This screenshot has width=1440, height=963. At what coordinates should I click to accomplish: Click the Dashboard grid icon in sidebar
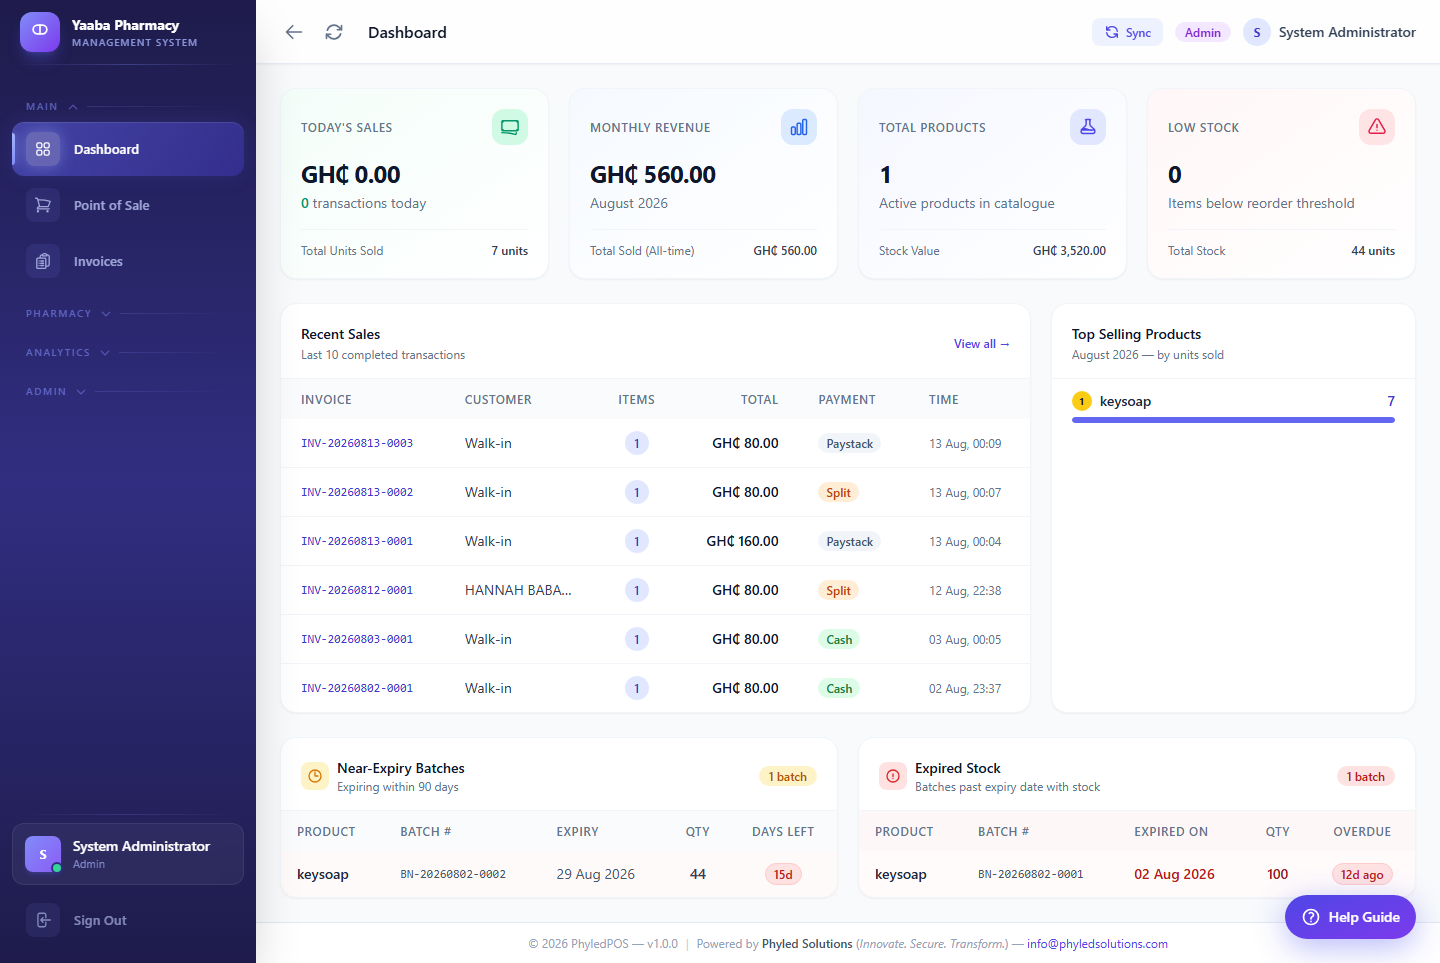43,149
